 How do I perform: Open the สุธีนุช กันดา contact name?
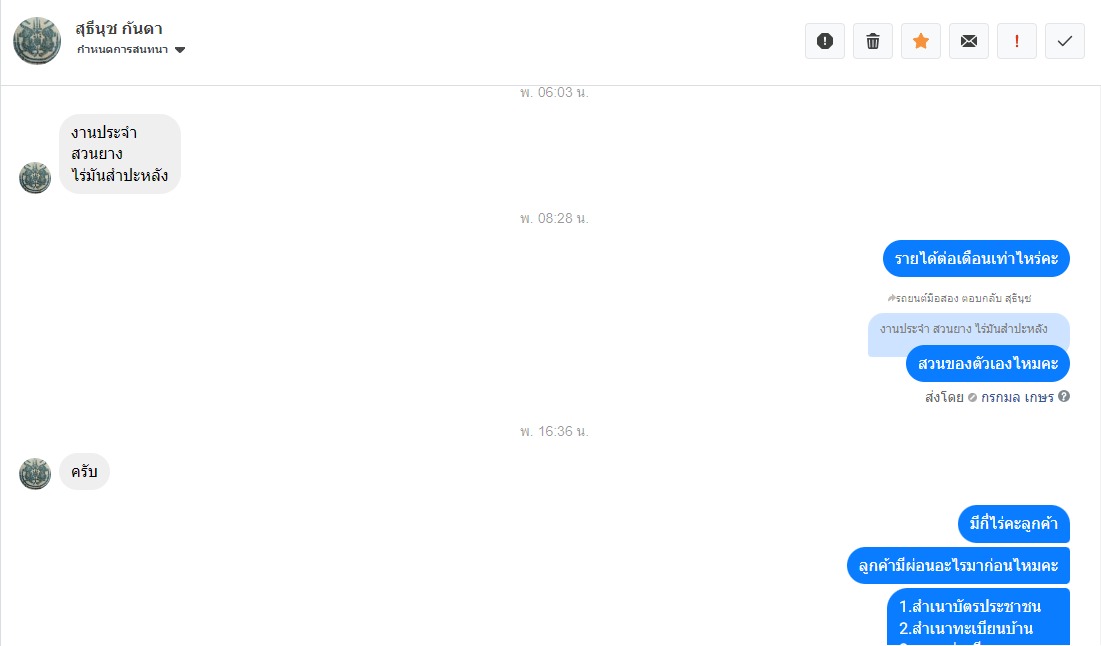pos(119,29)
